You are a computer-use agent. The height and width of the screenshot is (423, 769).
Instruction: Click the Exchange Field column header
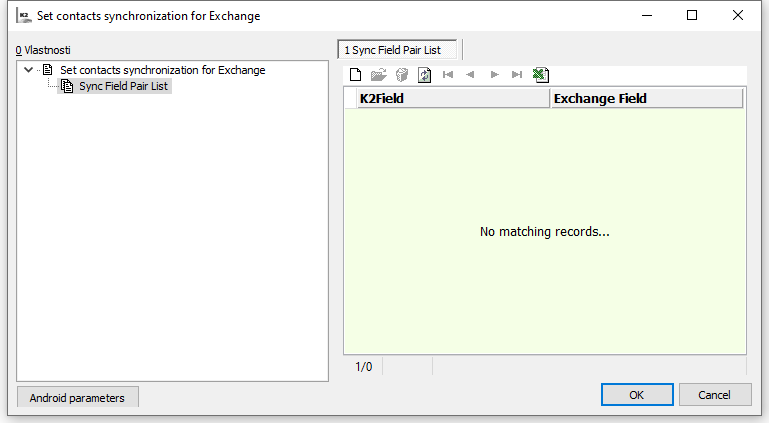tap(647, 99)
